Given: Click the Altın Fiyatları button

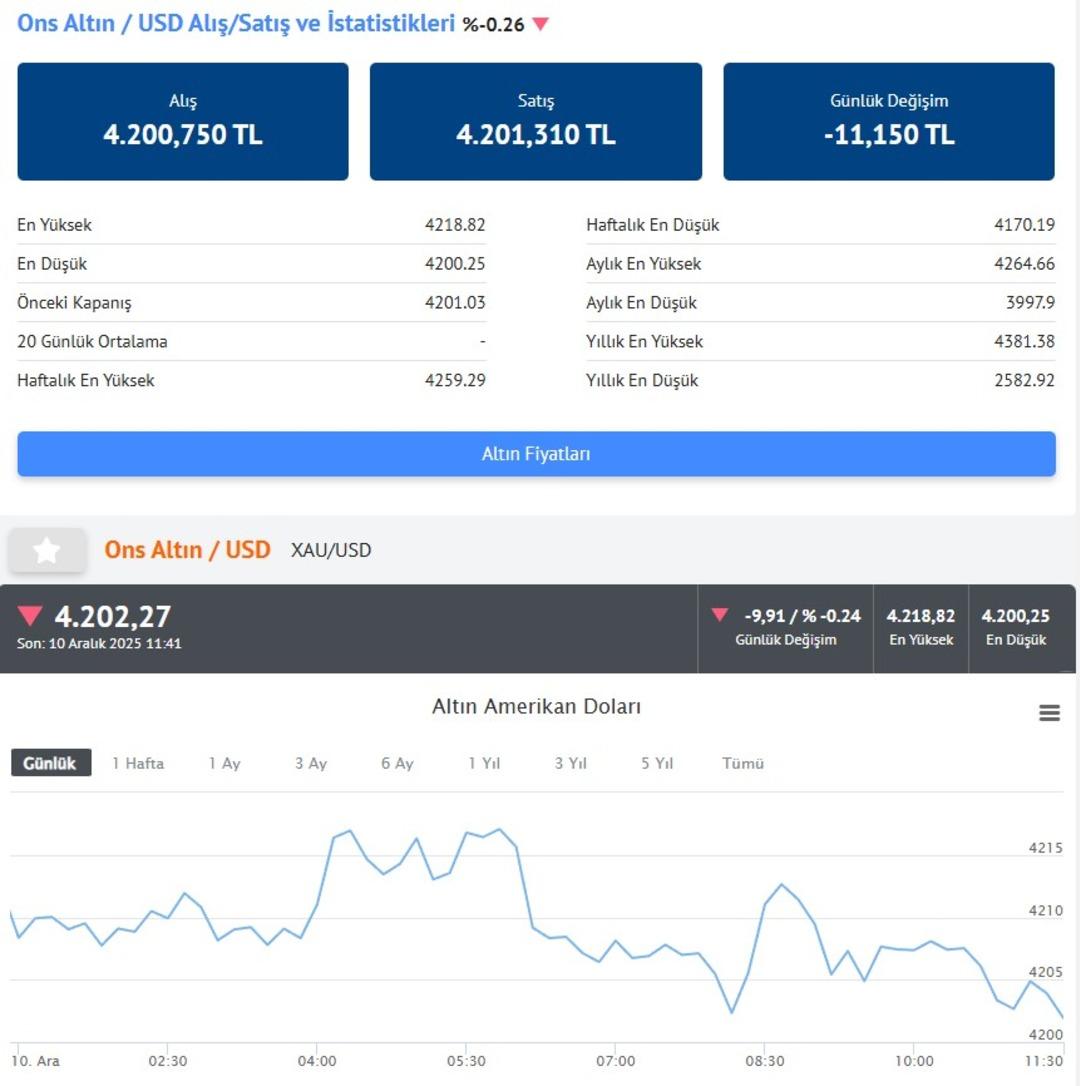Looking at the screenshot, I should [536, 454].
